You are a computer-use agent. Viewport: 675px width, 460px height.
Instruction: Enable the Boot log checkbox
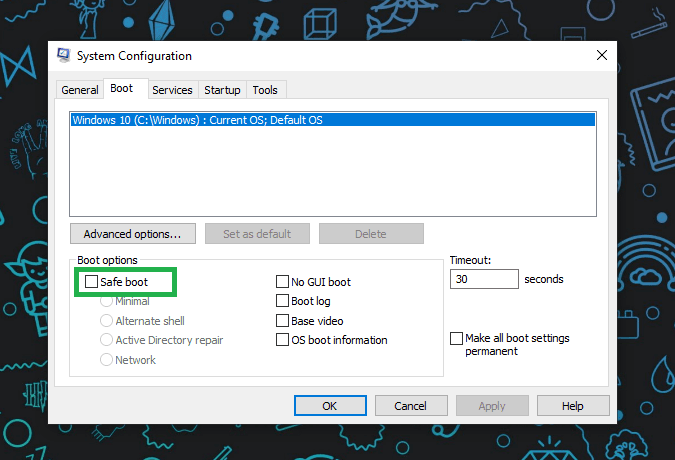(x=282, y=300)
